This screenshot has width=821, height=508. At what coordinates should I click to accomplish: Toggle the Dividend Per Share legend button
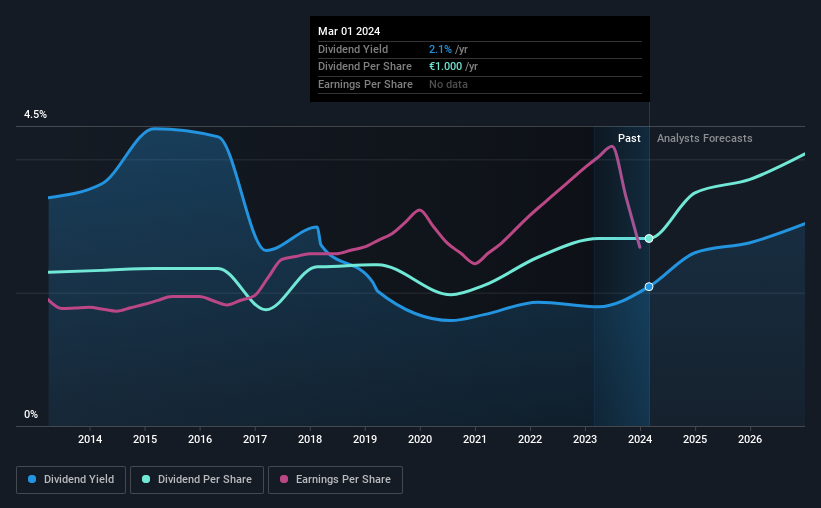pyautogui.click(x=197, y=480)
